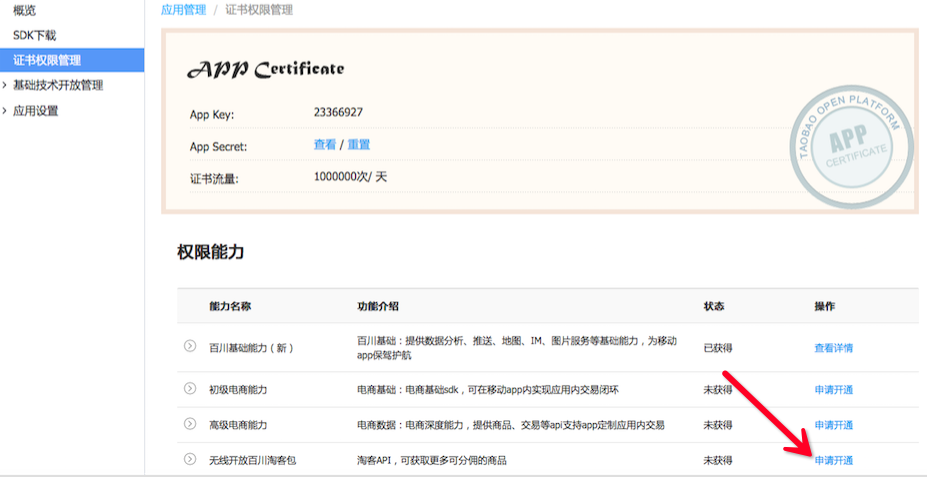This screenshot has width=927, height=477.
Task: Open 基础技术开放管理 sidebar item
Action: click(x=58, y=86)
